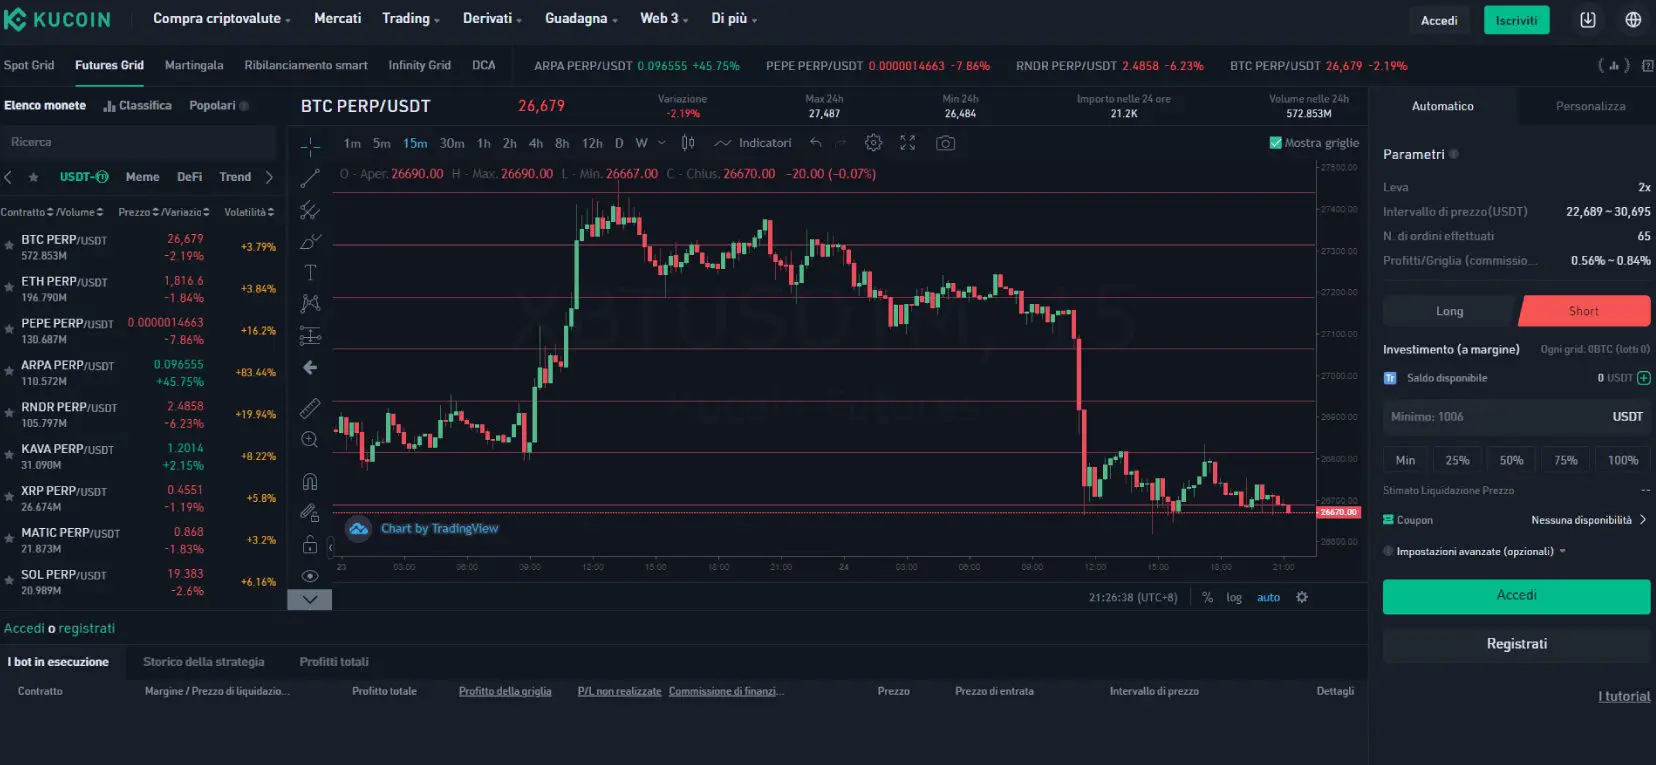Switch to the Martingala tab
Viewport: 1656px width, 765px height.
tap(194, 65)
